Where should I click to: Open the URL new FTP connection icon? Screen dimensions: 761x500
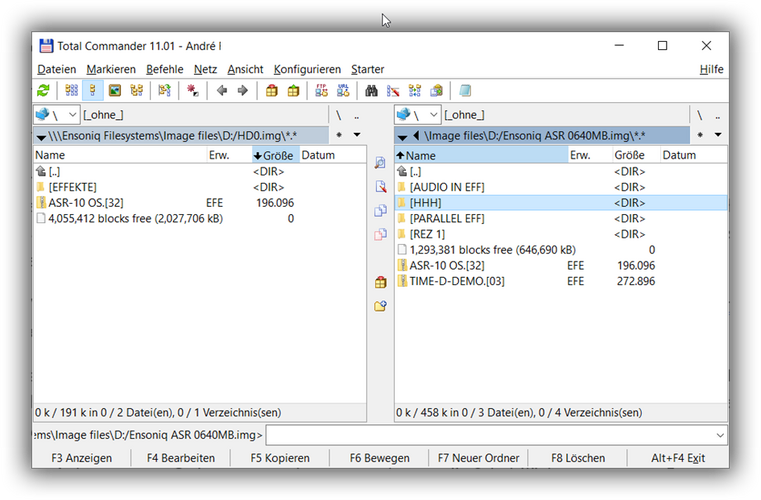(343, 90)
